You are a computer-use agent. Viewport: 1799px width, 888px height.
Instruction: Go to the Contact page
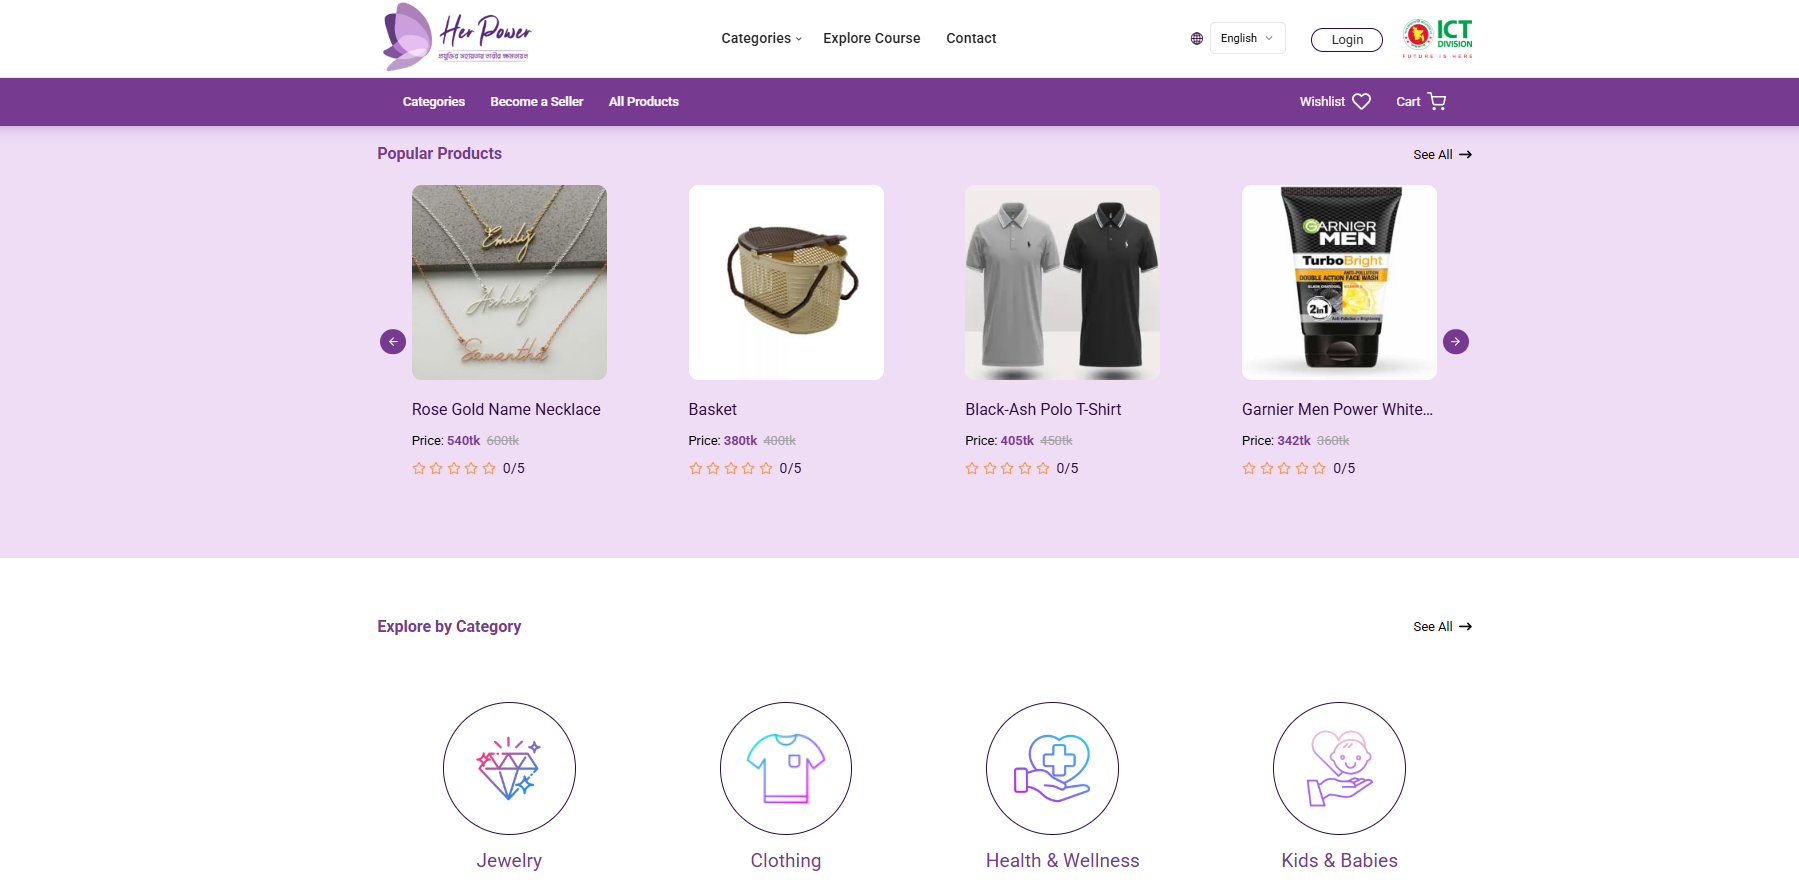click(x=971, y=38)
